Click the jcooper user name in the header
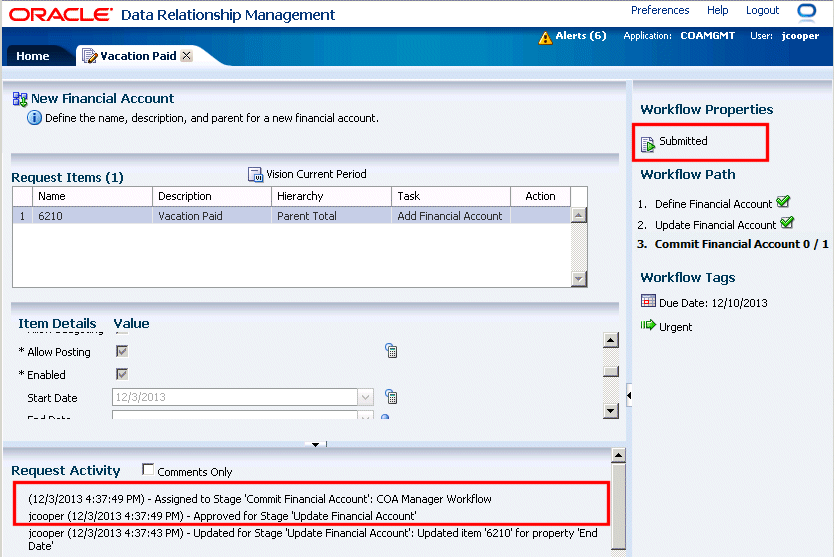The width and height of the screenshot is (834, 557). tap(800, 36)
